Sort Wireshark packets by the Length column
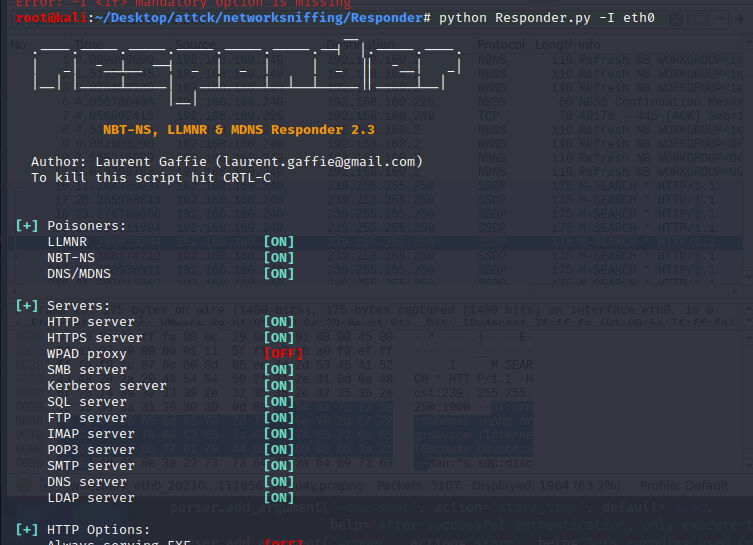 [x=554, y=45]
